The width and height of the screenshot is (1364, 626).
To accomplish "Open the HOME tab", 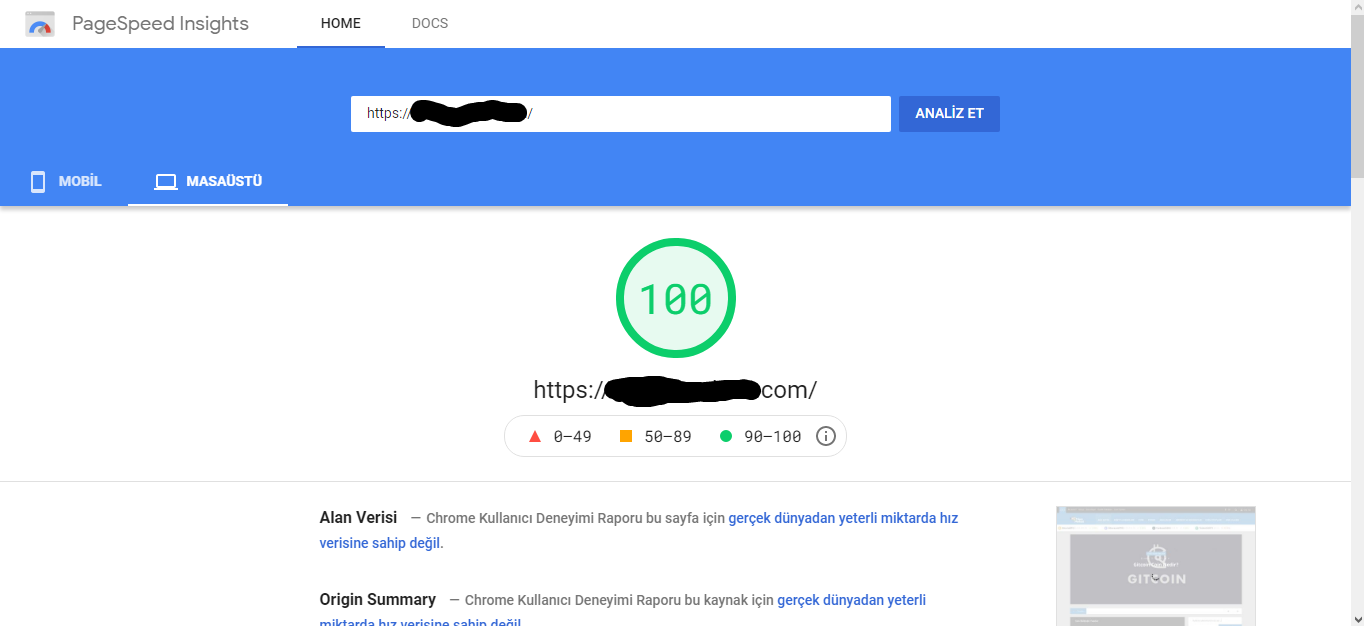I will coord(341,24).
